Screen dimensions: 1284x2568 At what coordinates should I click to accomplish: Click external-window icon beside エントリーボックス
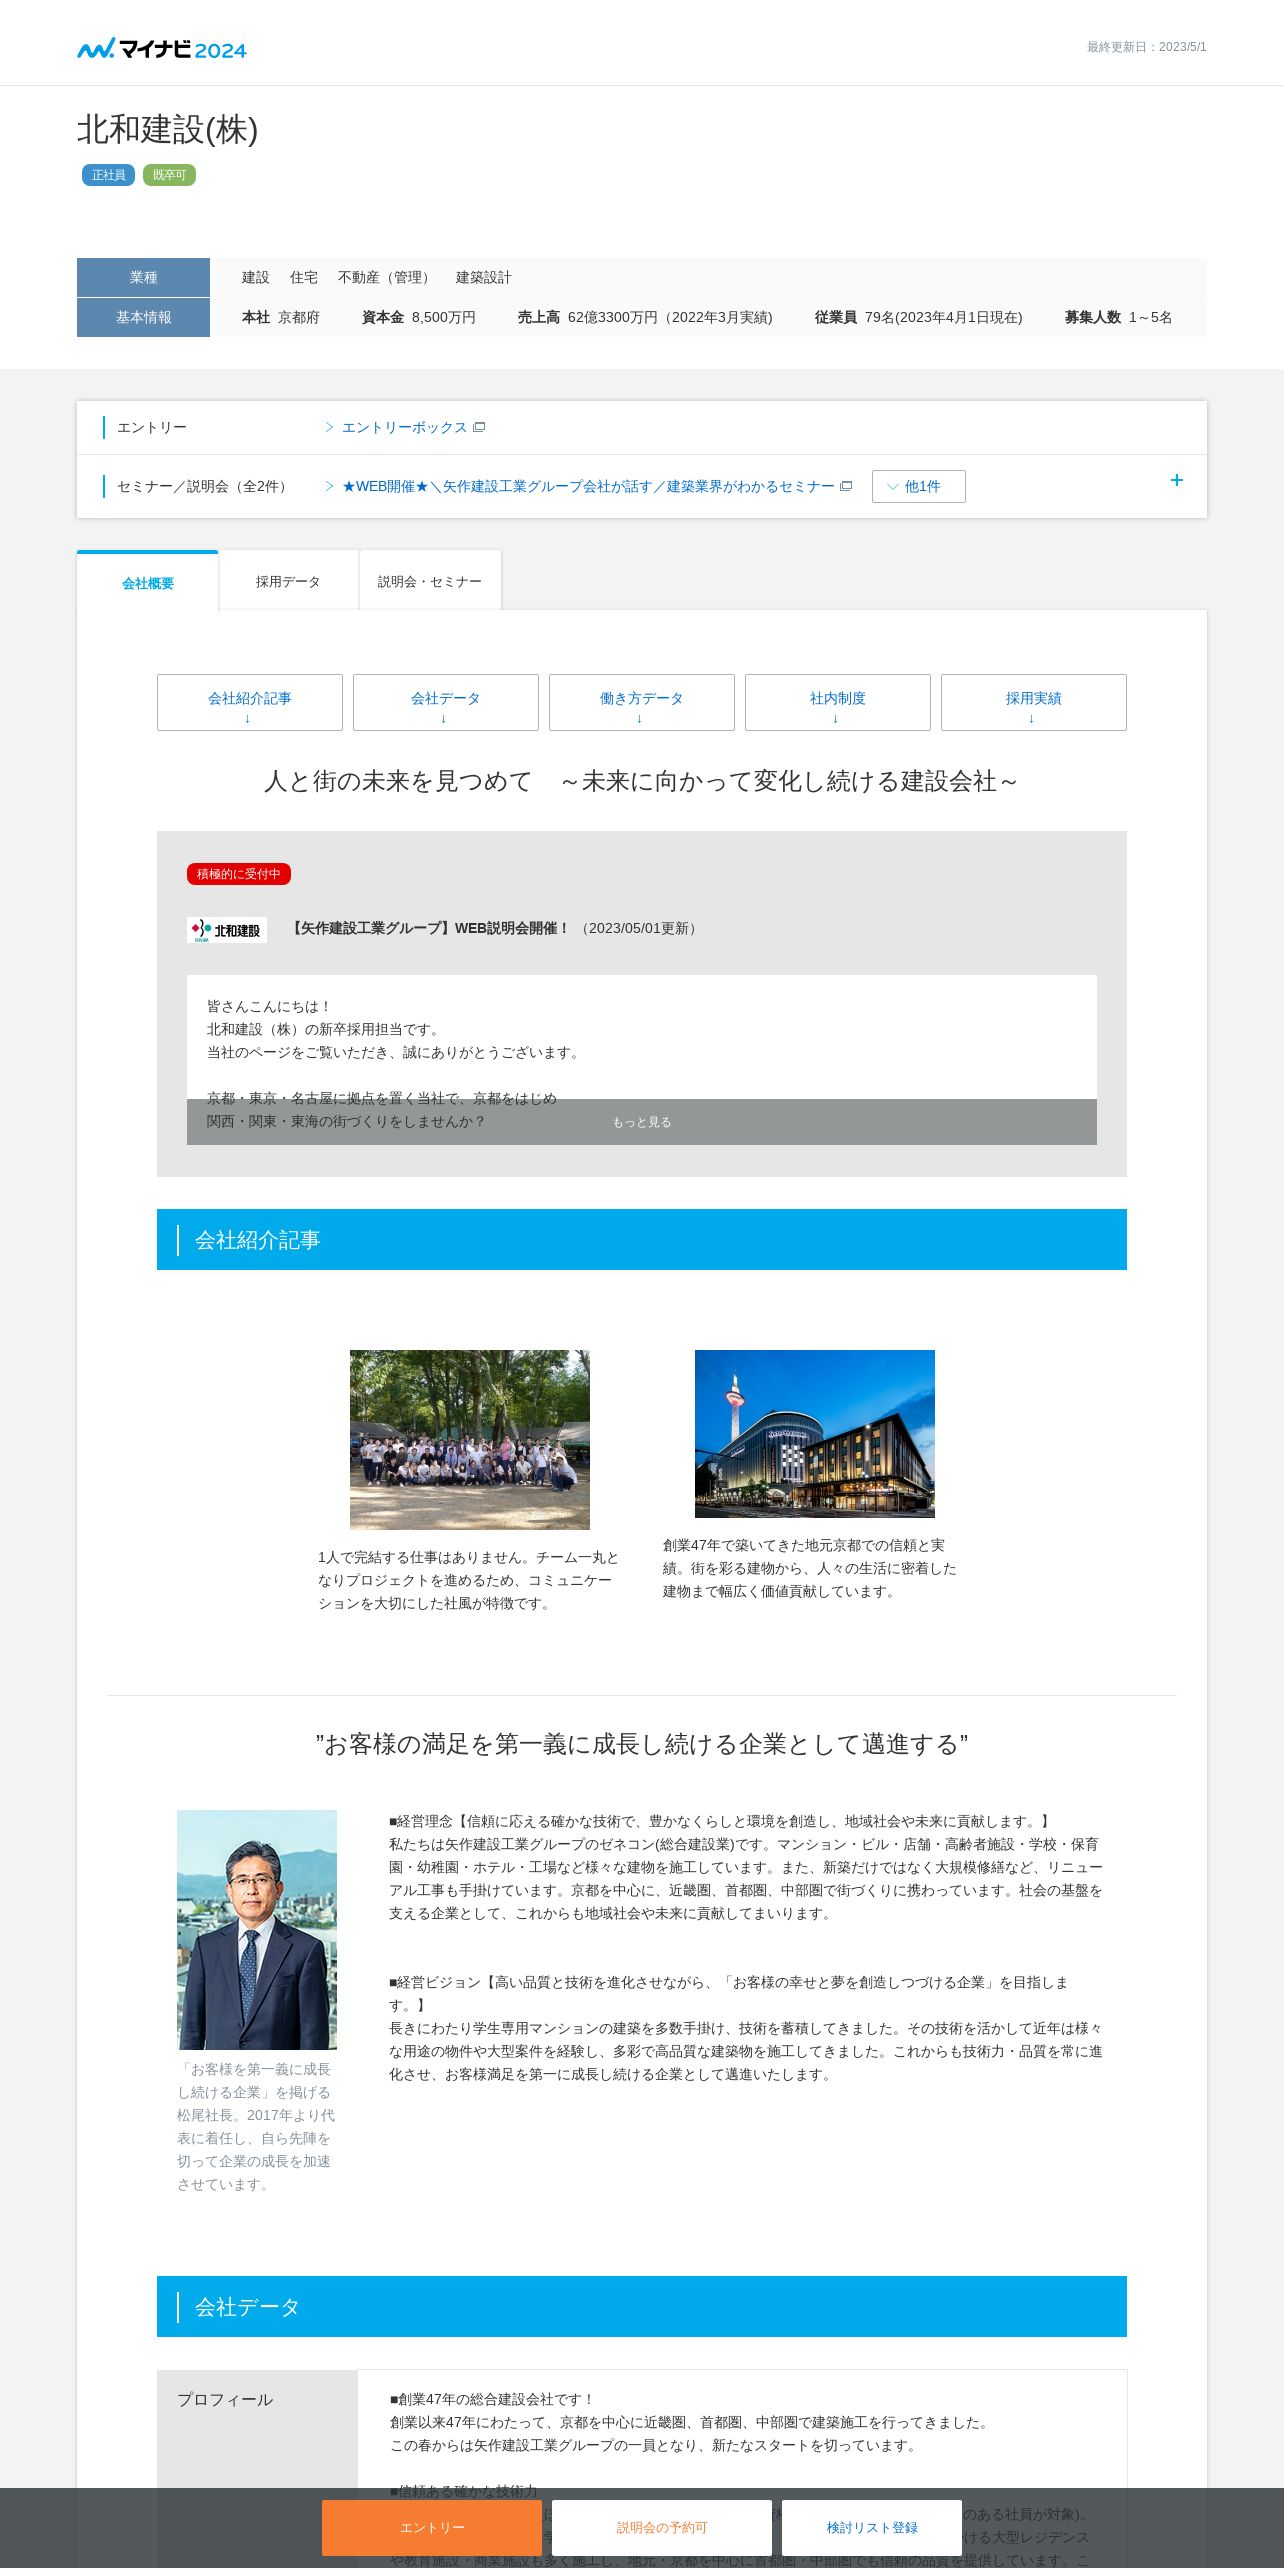pyautogui.click(x=479, y=427)
